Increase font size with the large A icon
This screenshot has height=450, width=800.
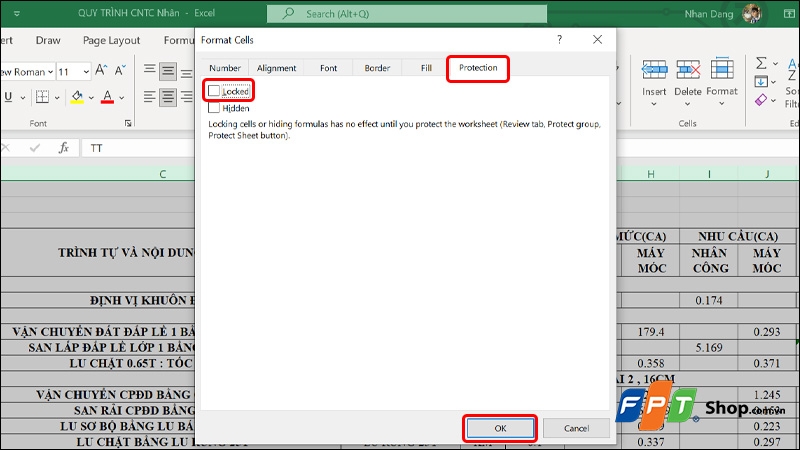tap(101, 70)
